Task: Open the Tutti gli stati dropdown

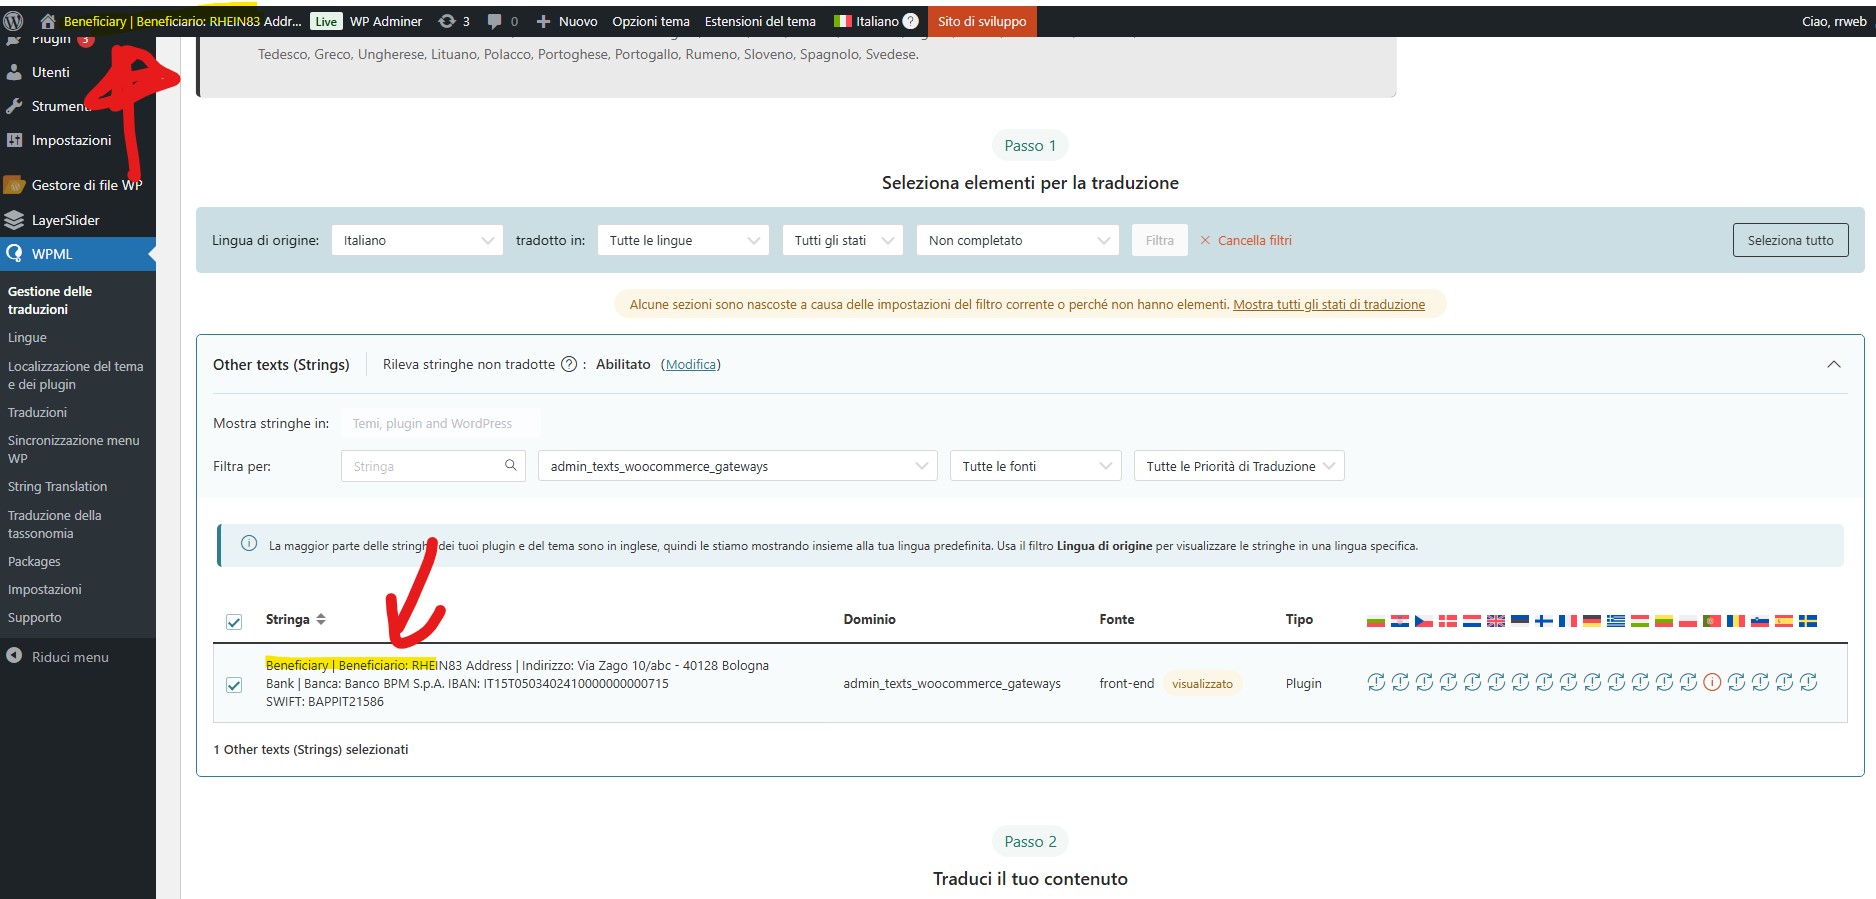Action: [842, 240]
